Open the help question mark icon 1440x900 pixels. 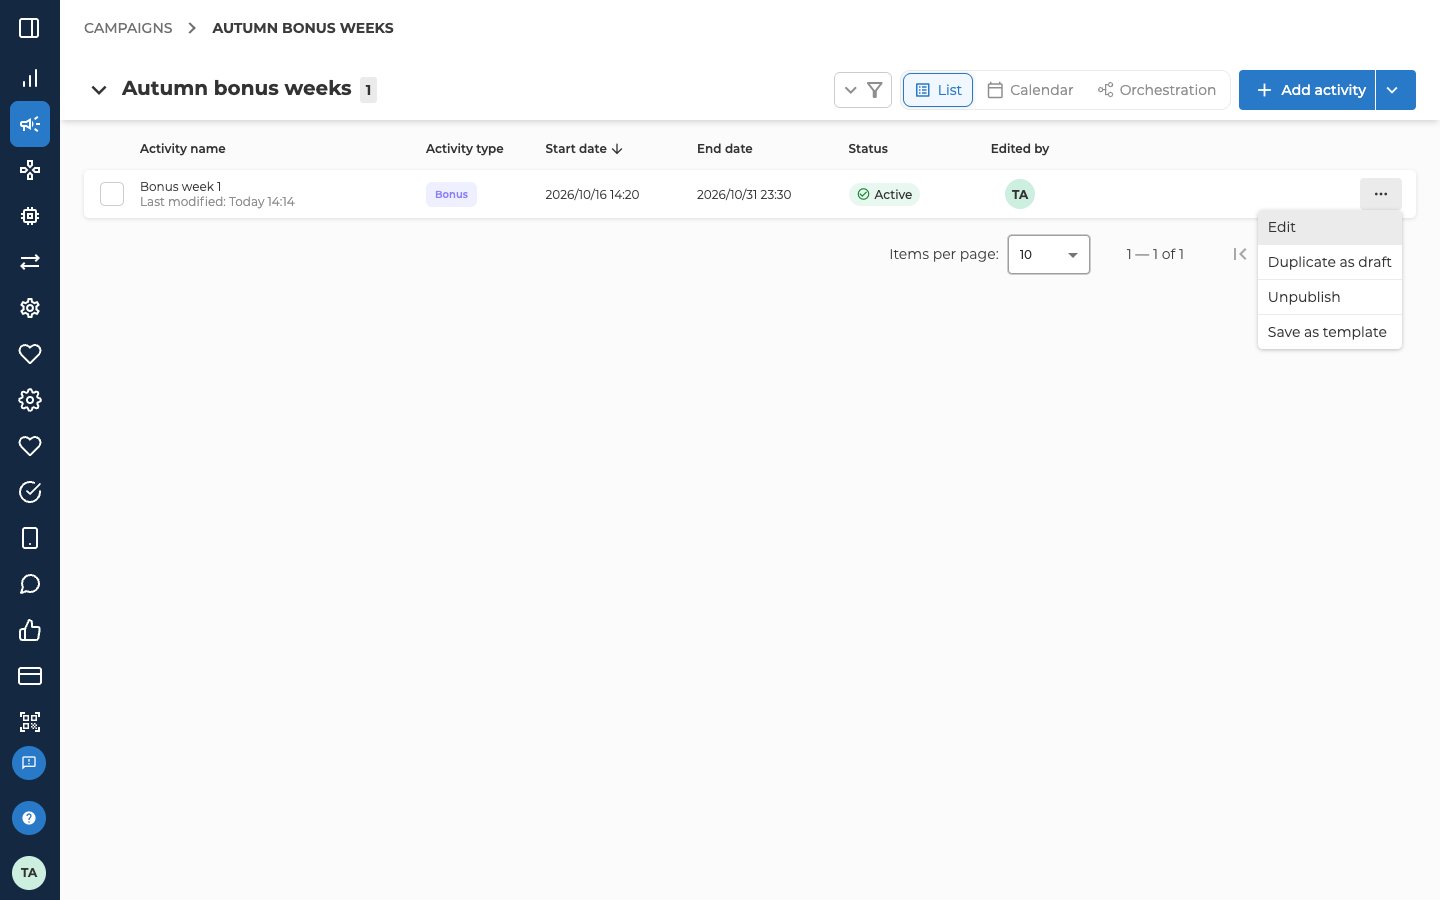click(29, 818)
